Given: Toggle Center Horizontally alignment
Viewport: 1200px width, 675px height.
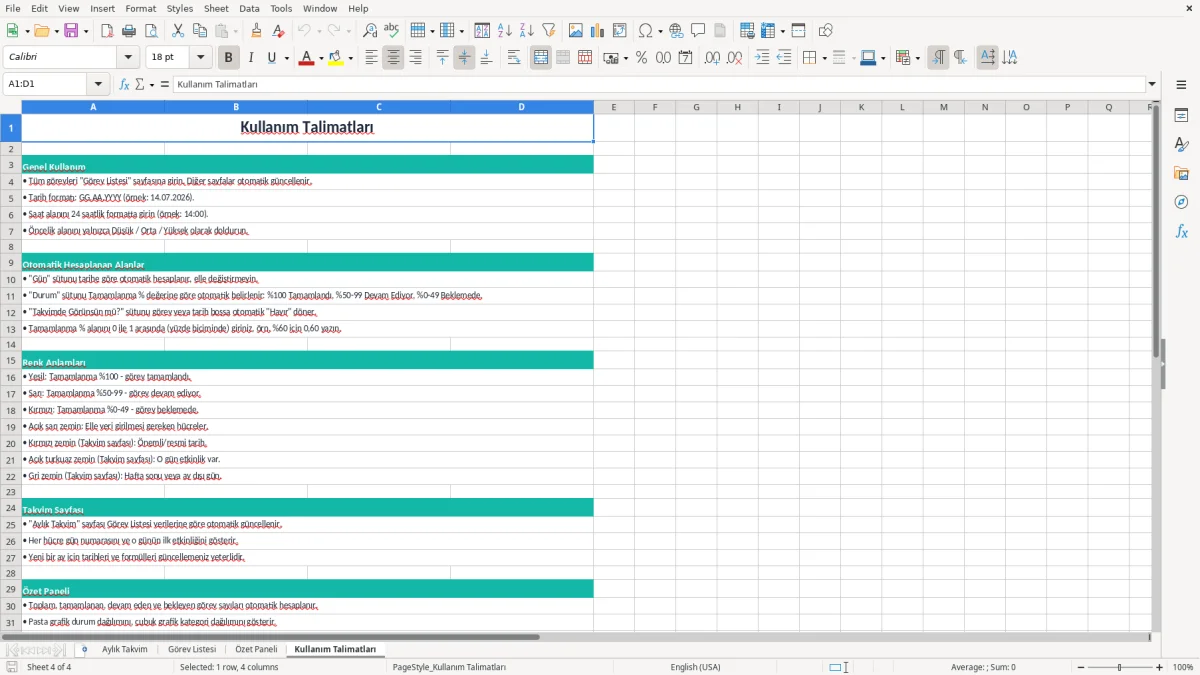Looking at the screenshot, I should (393, 58).
